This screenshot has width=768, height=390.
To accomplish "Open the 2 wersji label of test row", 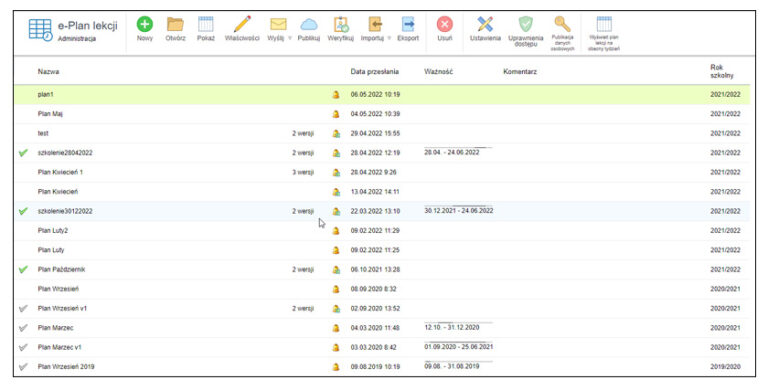I will (x=303, y=133).
